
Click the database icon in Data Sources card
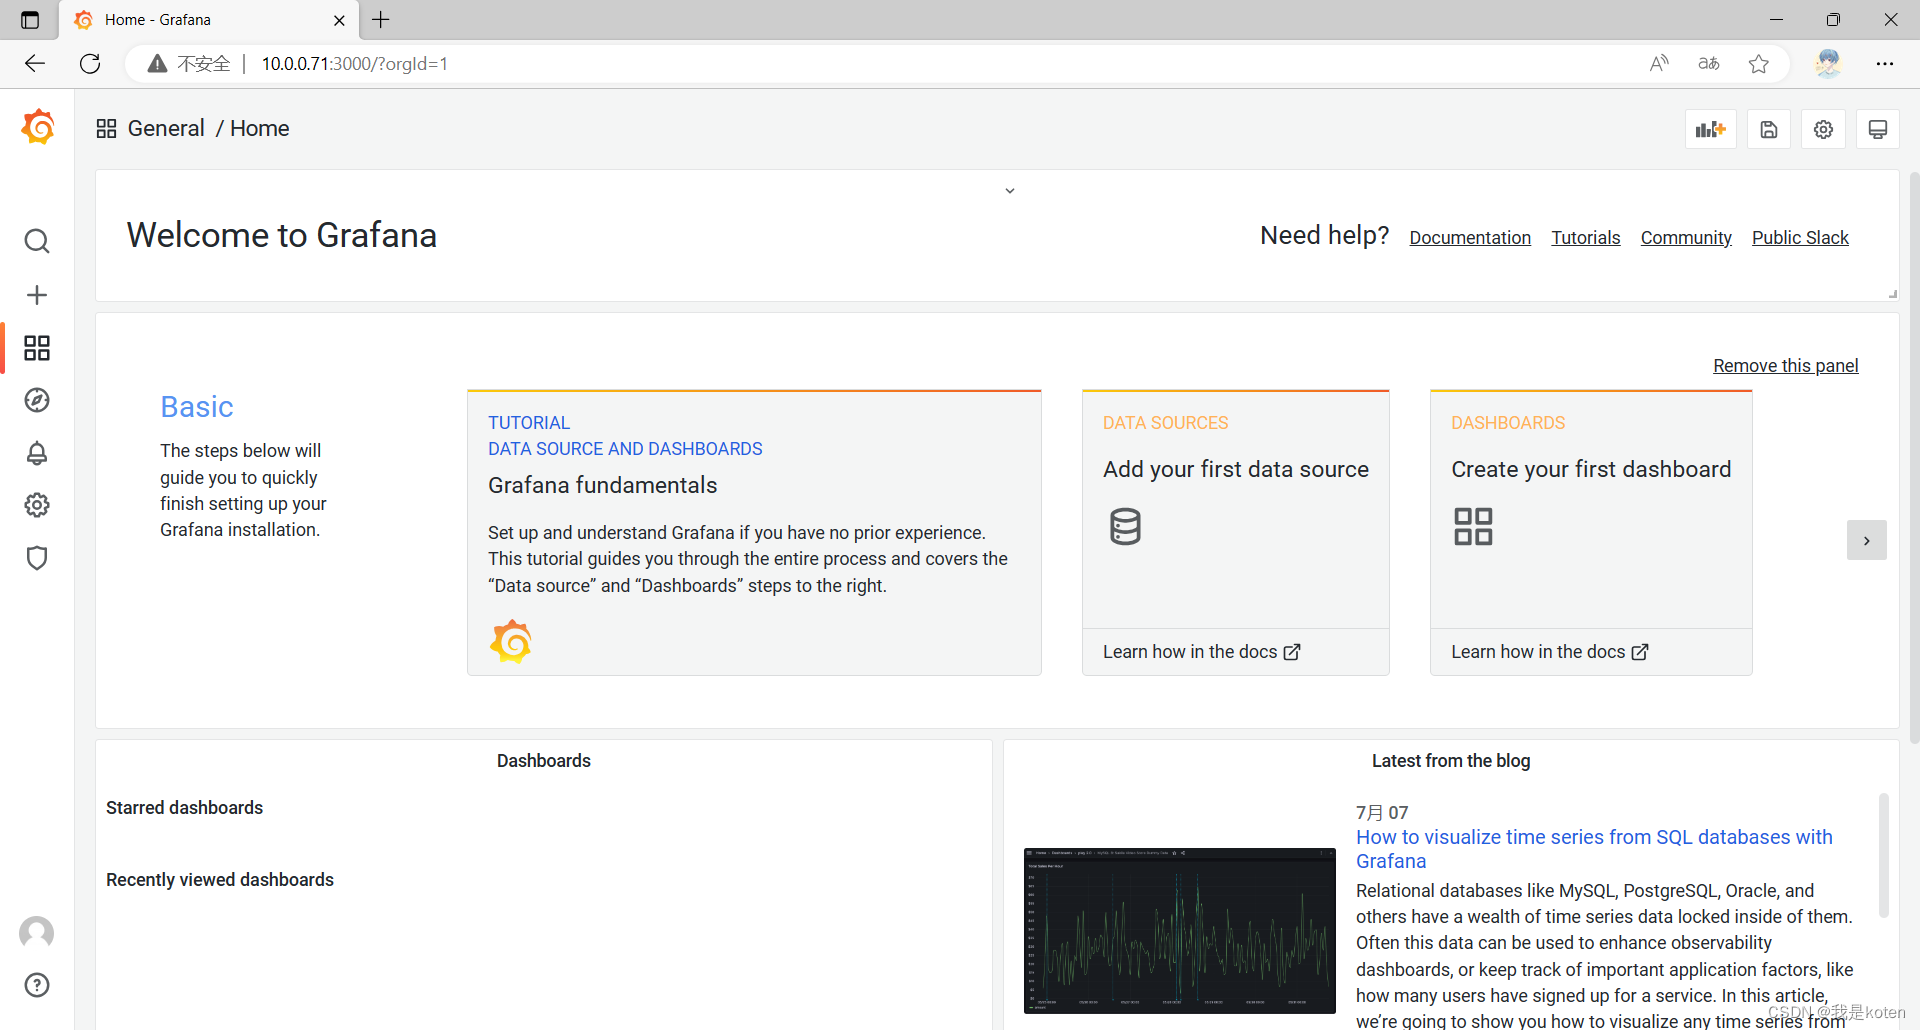click(x=1125, y=526)
